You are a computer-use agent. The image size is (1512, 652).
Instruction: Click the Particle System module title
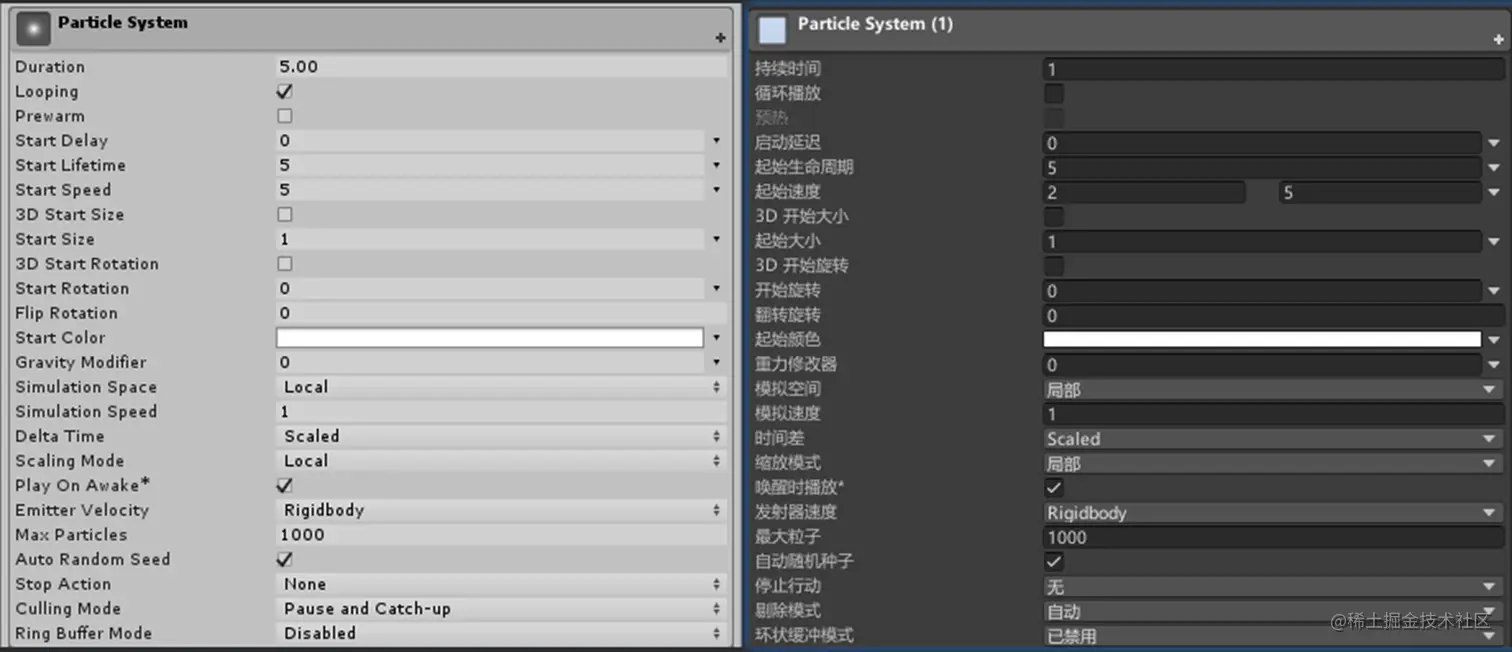[122, 23]
